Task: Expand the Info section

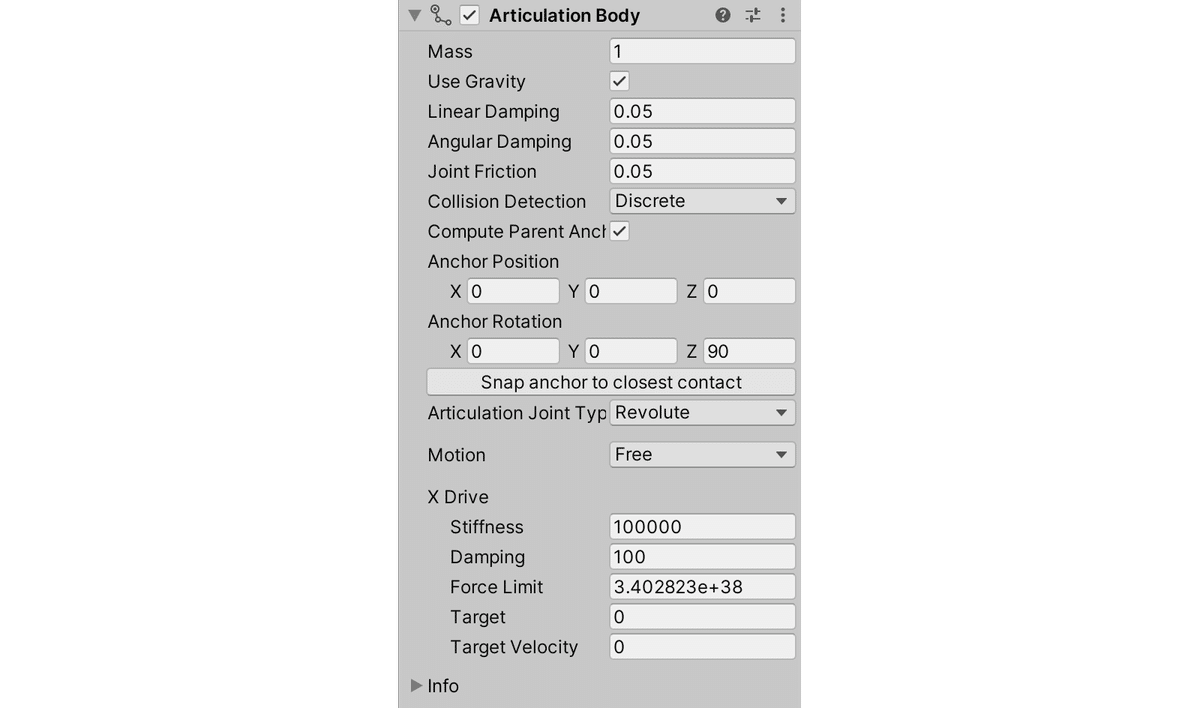Action: click(417, 686)
